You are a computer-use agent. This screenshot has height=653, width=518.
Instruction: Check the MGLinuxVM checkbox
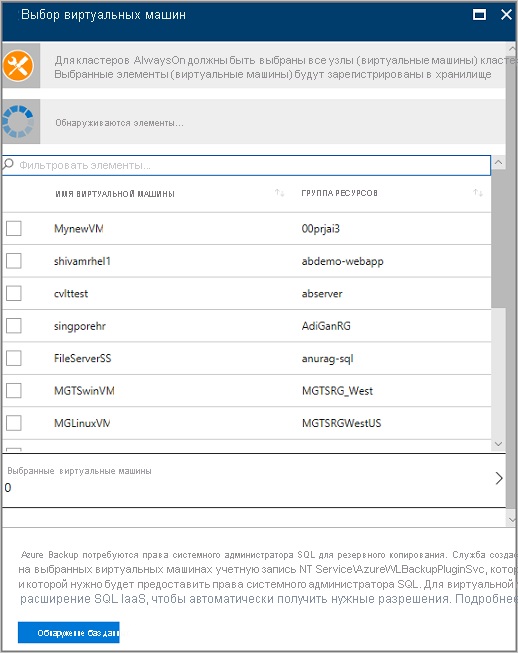point(14,423)
